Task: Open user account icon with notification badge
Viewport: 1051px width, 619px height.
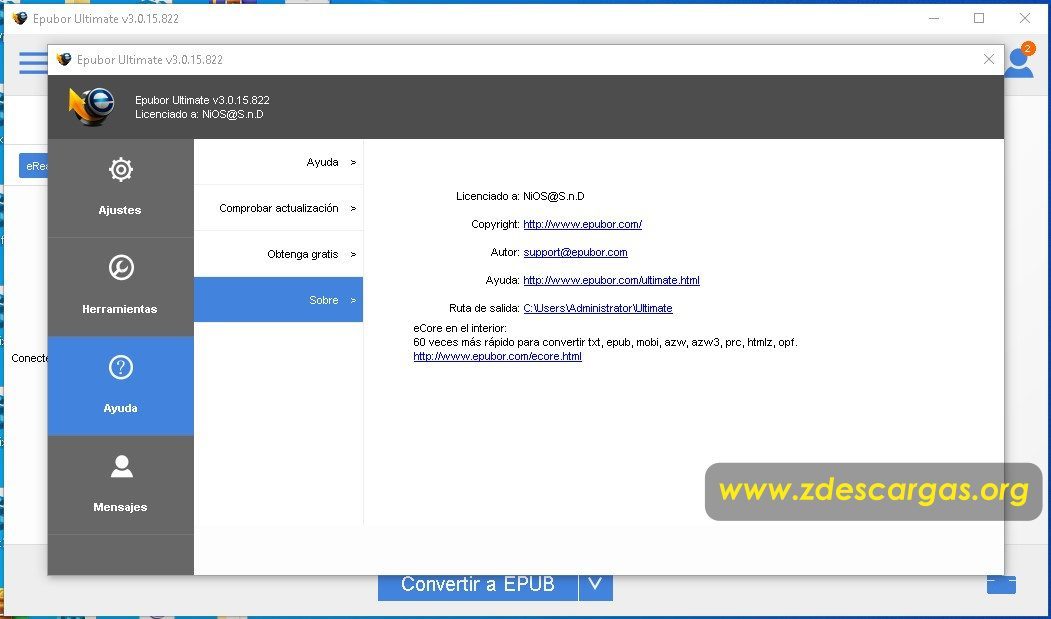Action: pos(1019,61)
